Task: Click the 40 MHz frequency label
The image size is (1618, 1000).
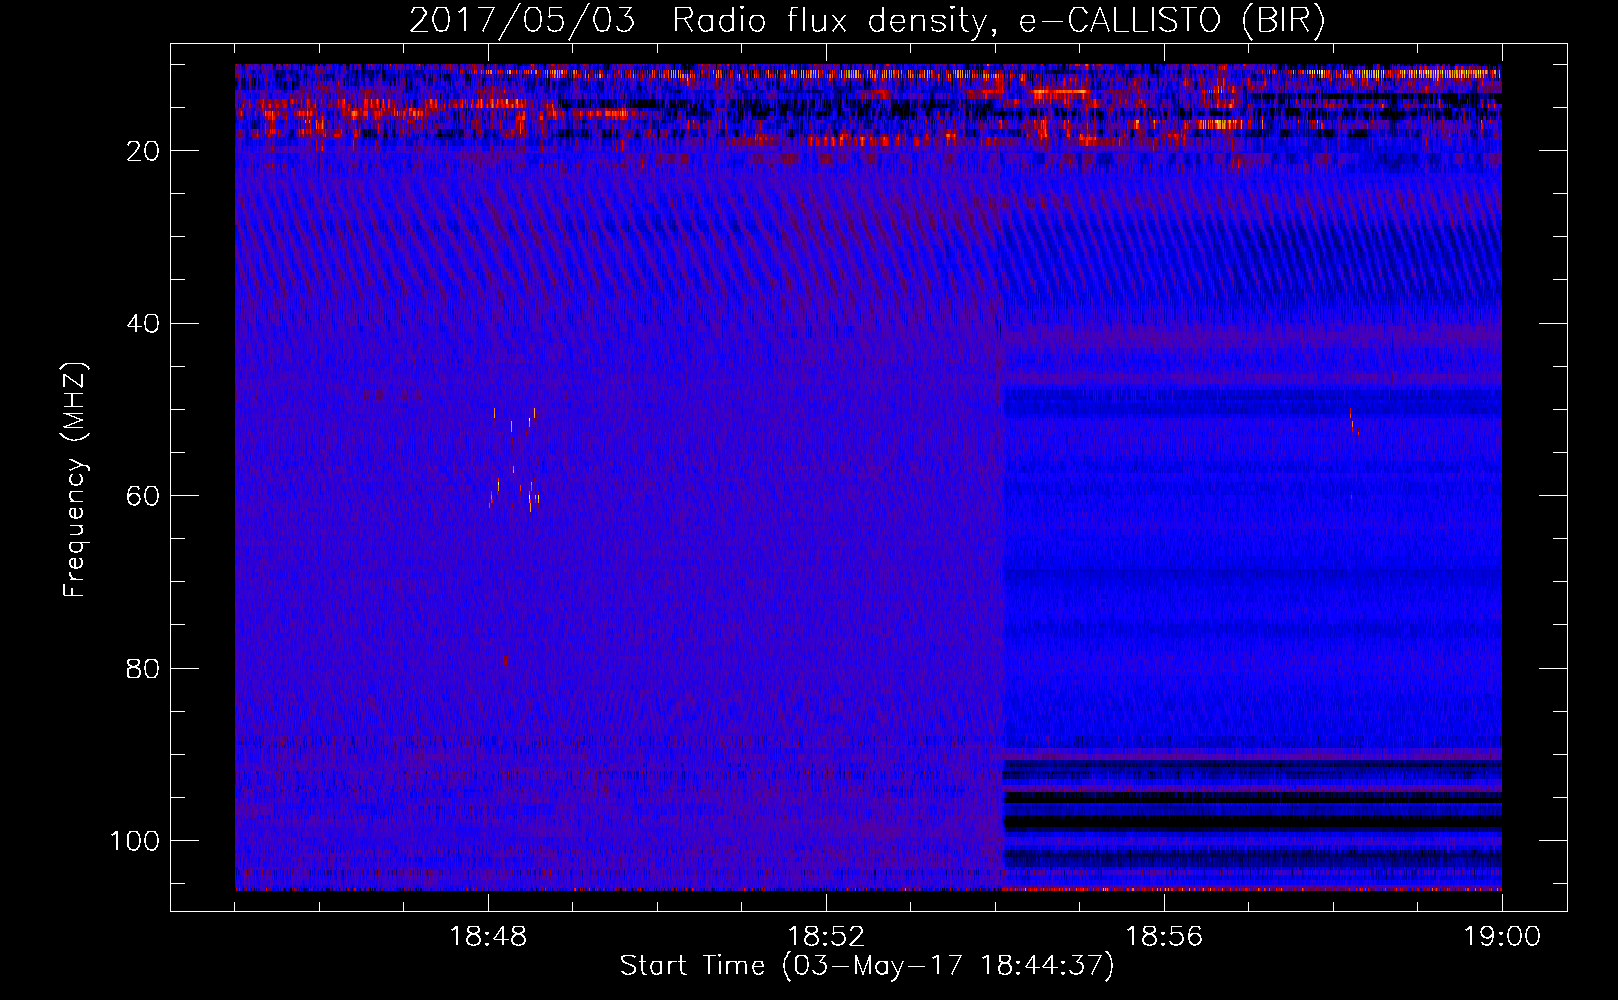Action: click(x=143, y=324)
